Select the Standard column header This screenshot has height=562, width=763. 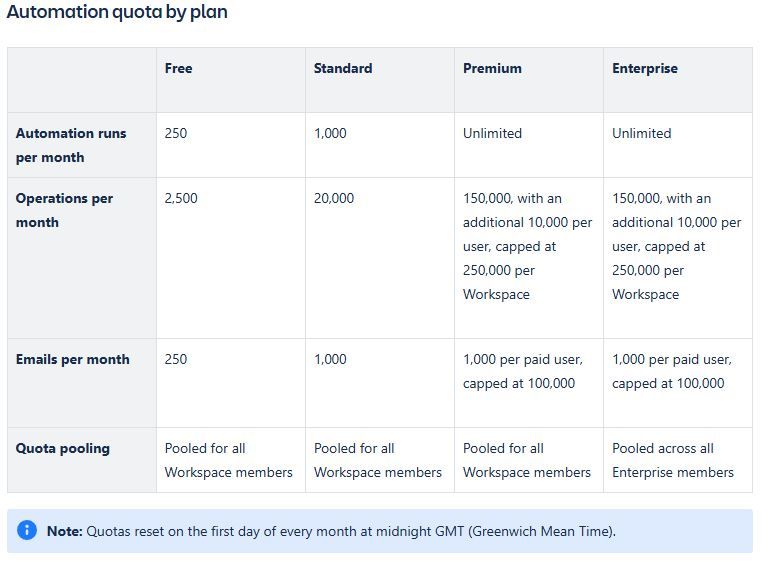(x=343, y=68)
